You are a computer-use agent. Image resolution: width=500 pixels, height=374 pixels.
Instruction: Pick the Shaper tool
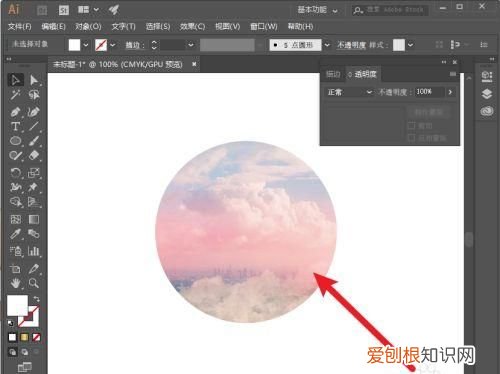(15, 156)
